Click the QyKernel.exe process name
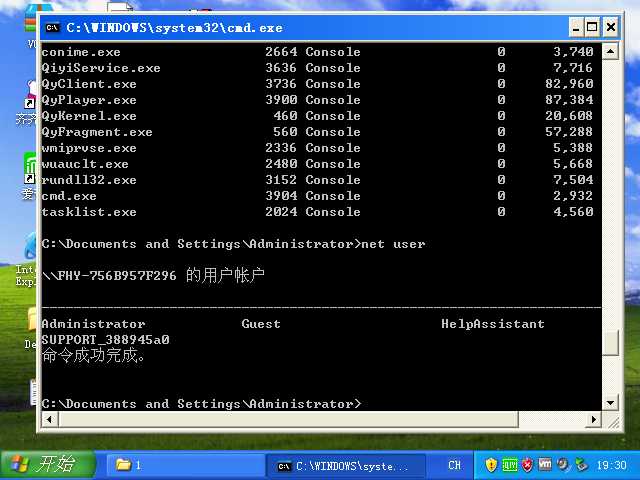Image resolution: width=640 pixels, height=480 pixels. click(x=89, y=116)
